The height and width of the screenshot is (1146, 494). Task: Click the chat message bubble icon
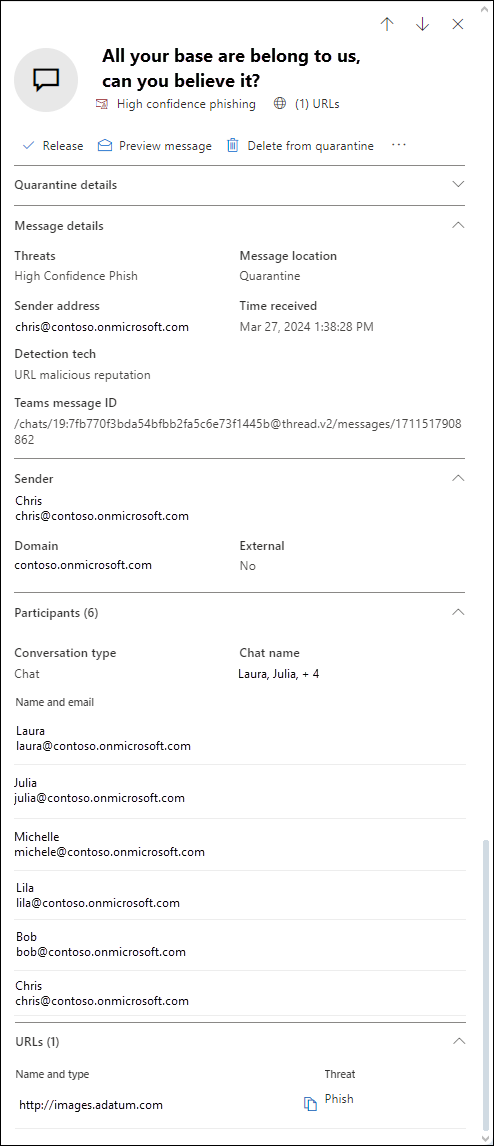click(x=46, y=80)
